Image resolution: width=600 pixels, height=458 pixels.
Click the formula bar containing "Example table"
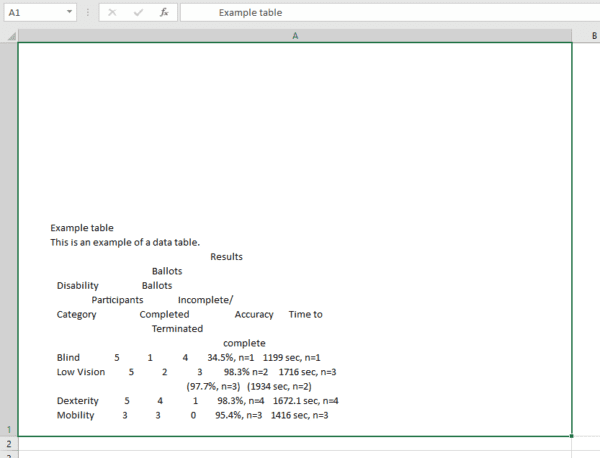380,13
